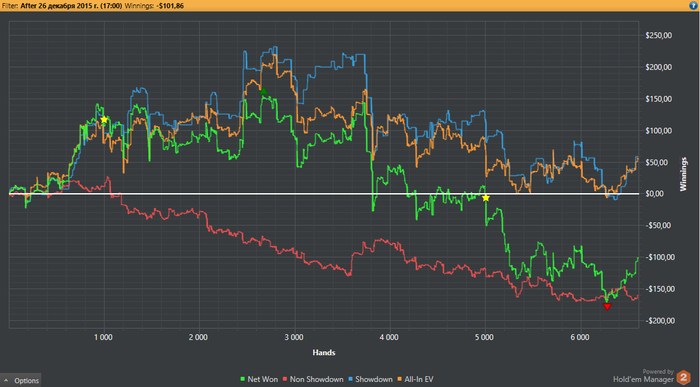Select the yellow star marker near 1 000 hands
The image size is (700, 387).
coord(104,120)
